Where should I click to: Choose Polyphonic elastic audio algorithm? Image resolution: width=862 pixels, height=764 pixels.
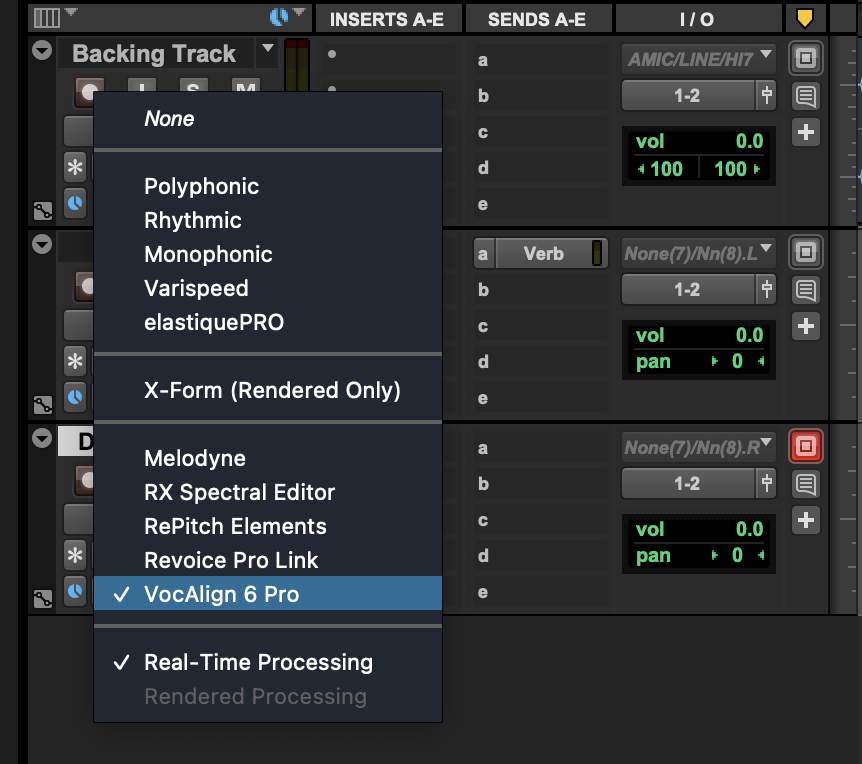coord(201,186)
